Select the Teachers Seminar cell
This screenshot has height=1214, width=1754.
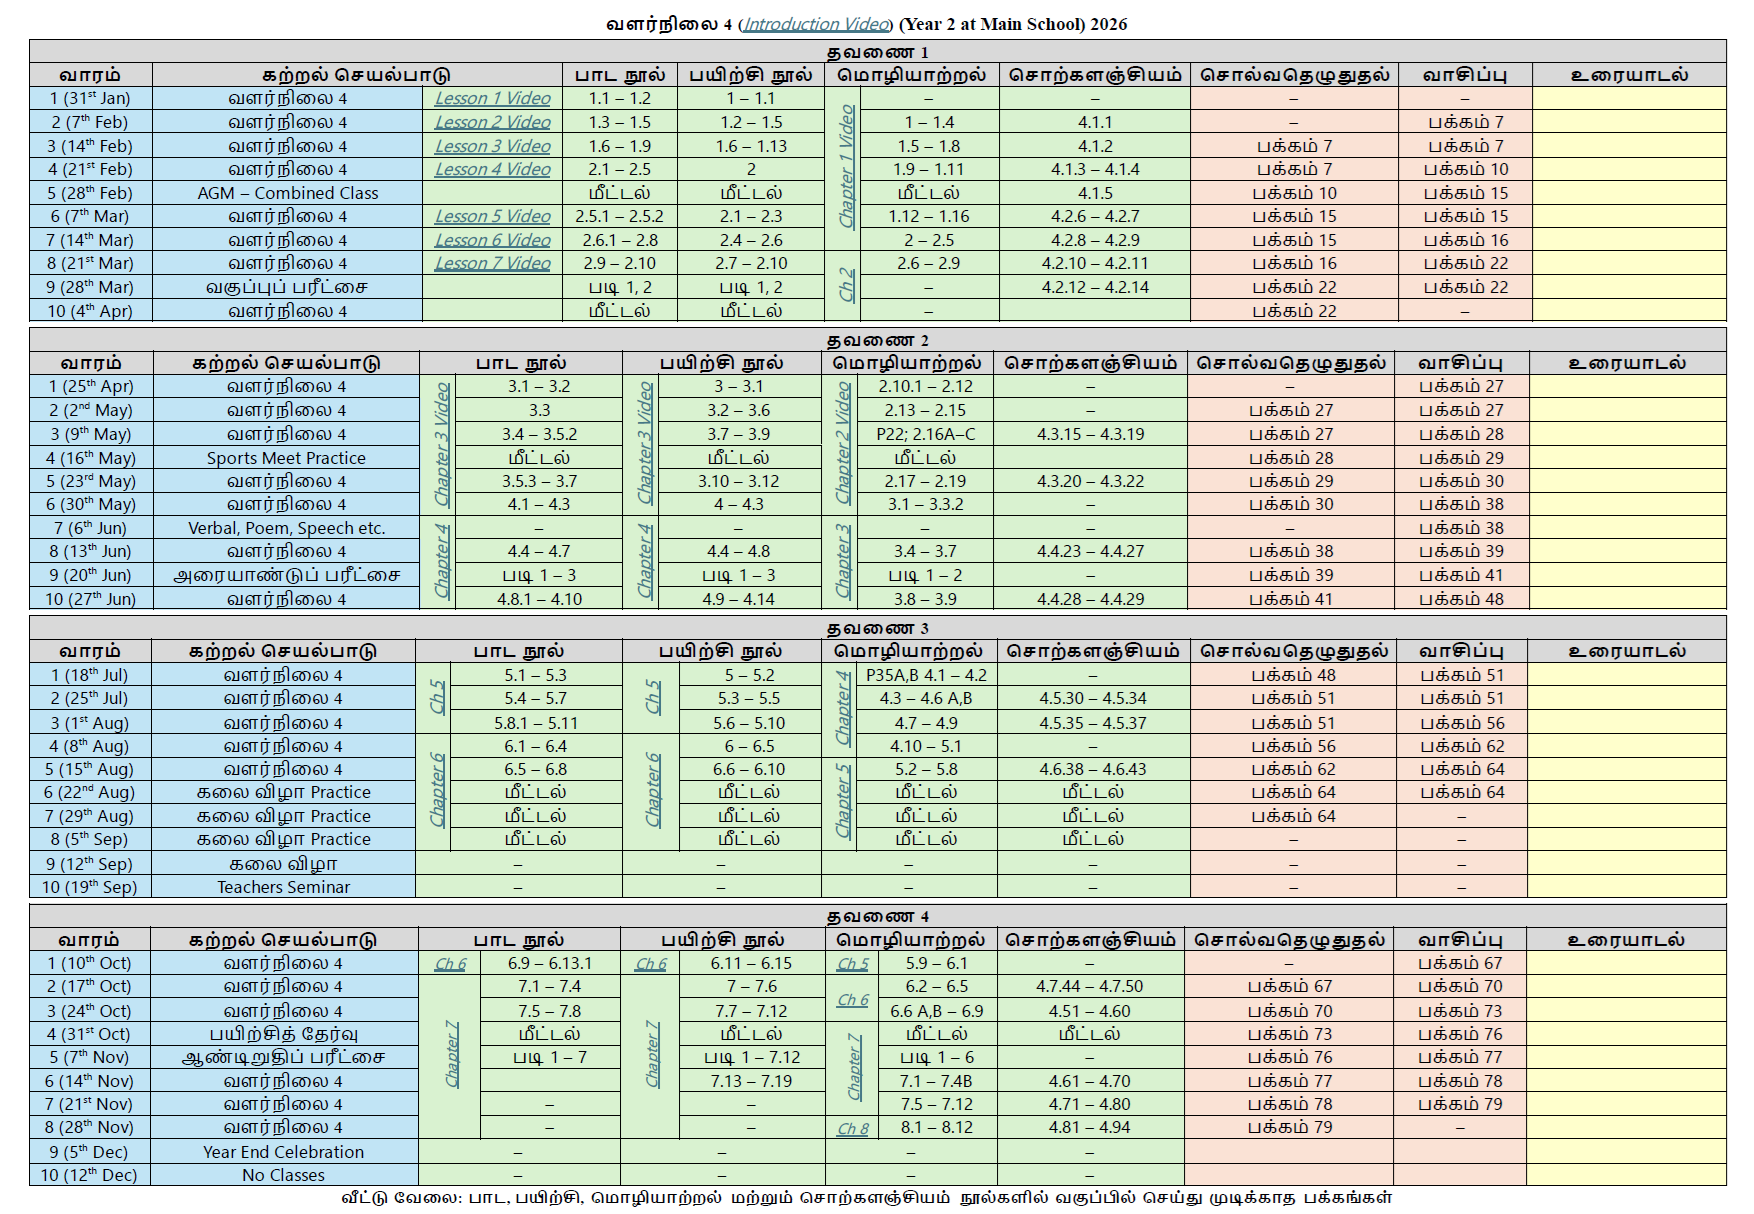[x=284, y=887]
